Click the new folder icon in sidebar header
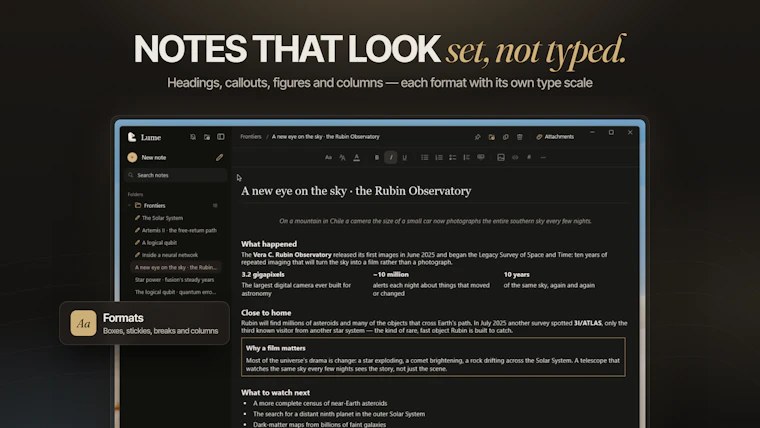The width and height of the screenshot is (760, 428). point(207,137)
